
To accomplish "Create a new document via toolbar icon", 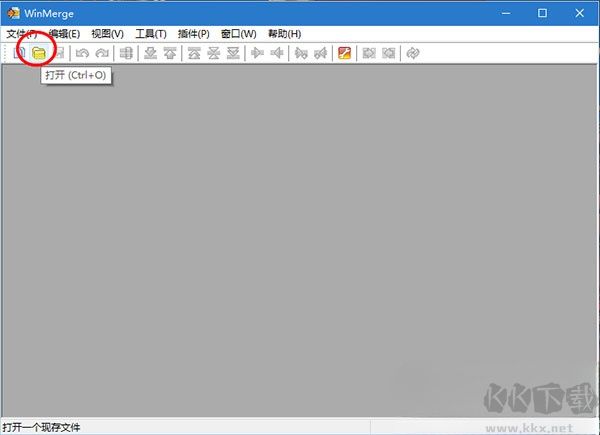I will (x=19, y=53).
